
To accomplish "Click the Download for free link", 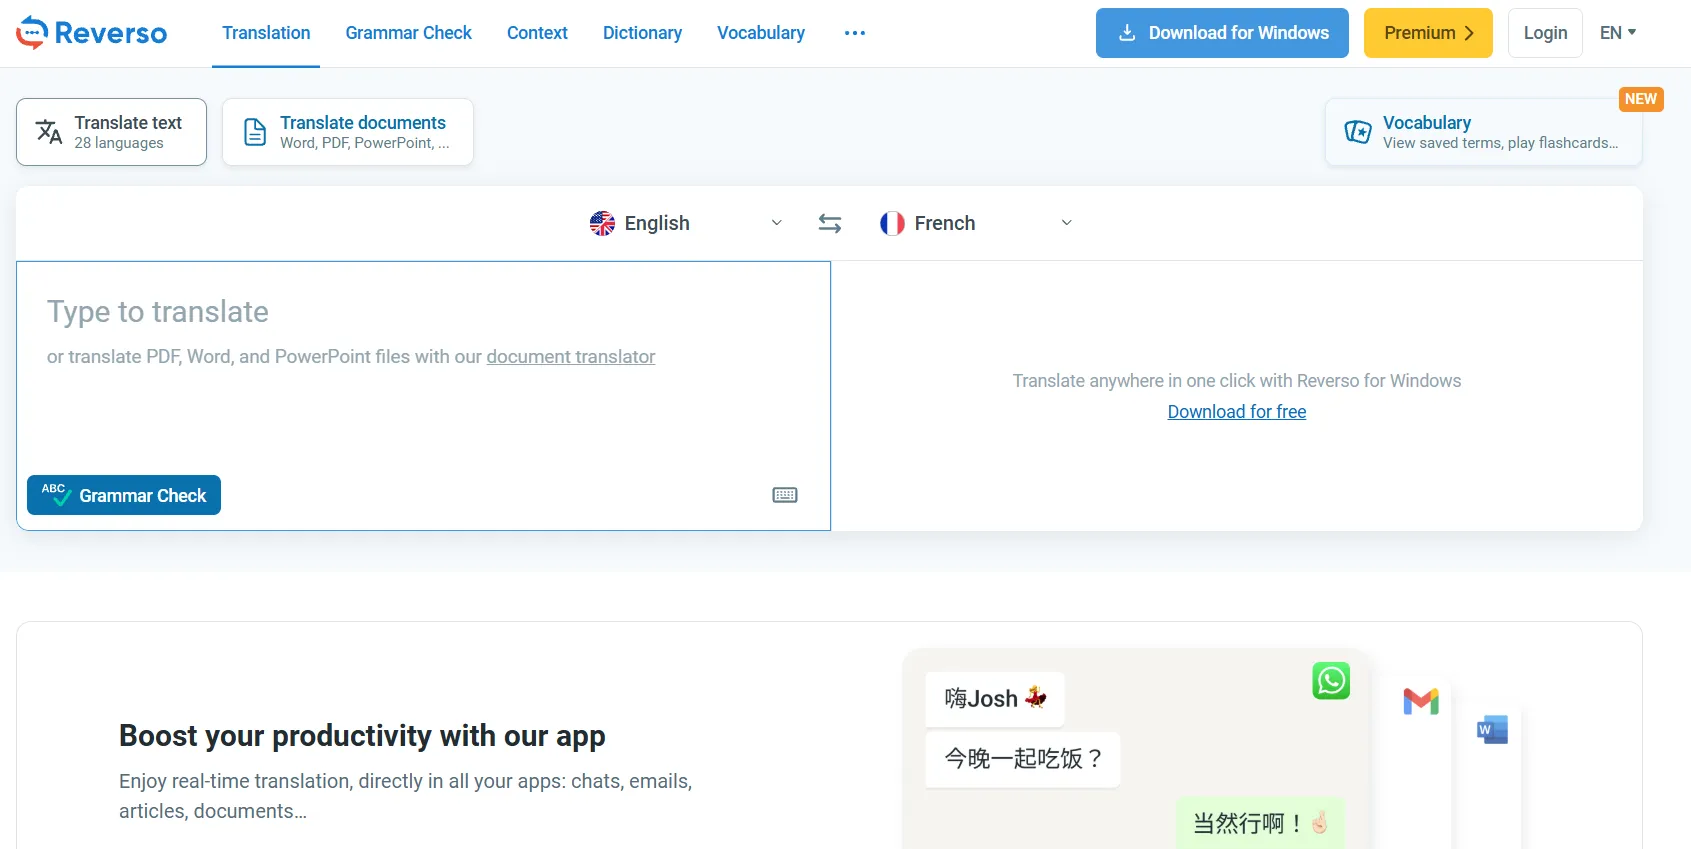I will pos(1237,412).
